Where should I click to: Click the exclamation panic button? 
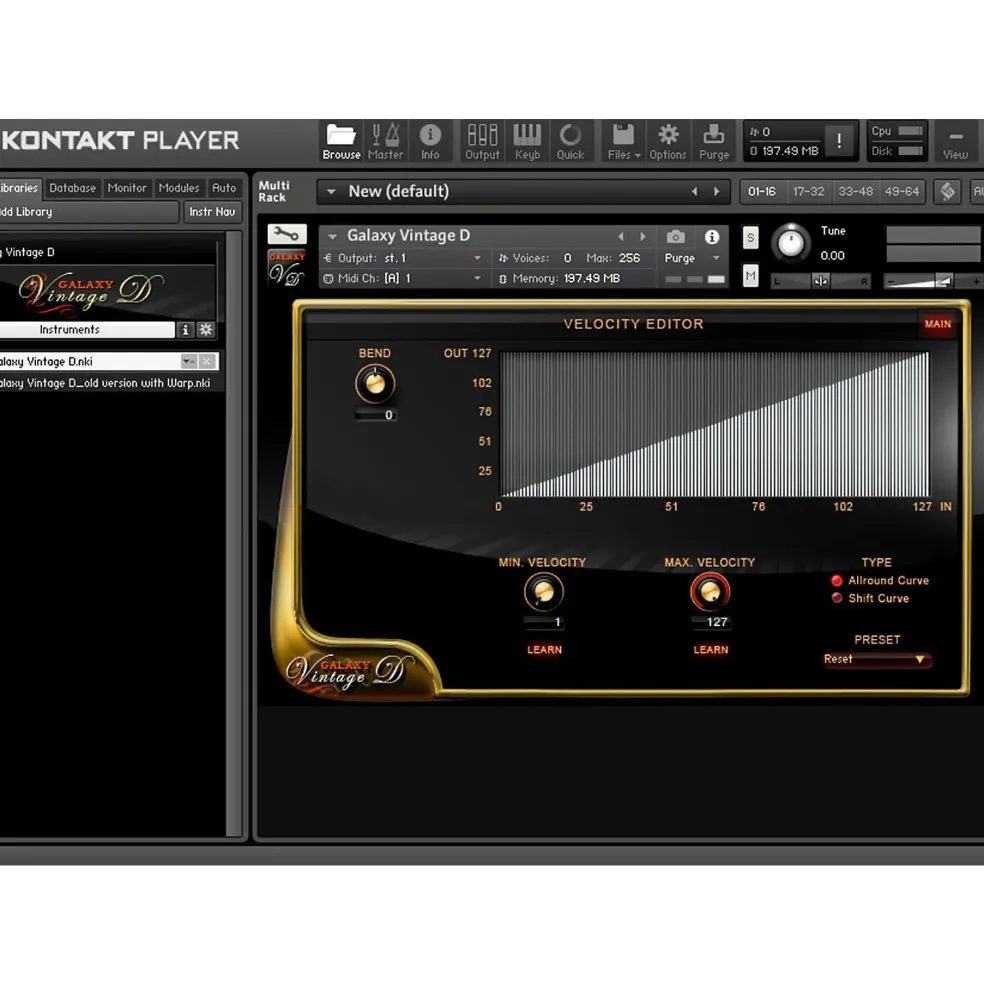(x=839, y=141)
